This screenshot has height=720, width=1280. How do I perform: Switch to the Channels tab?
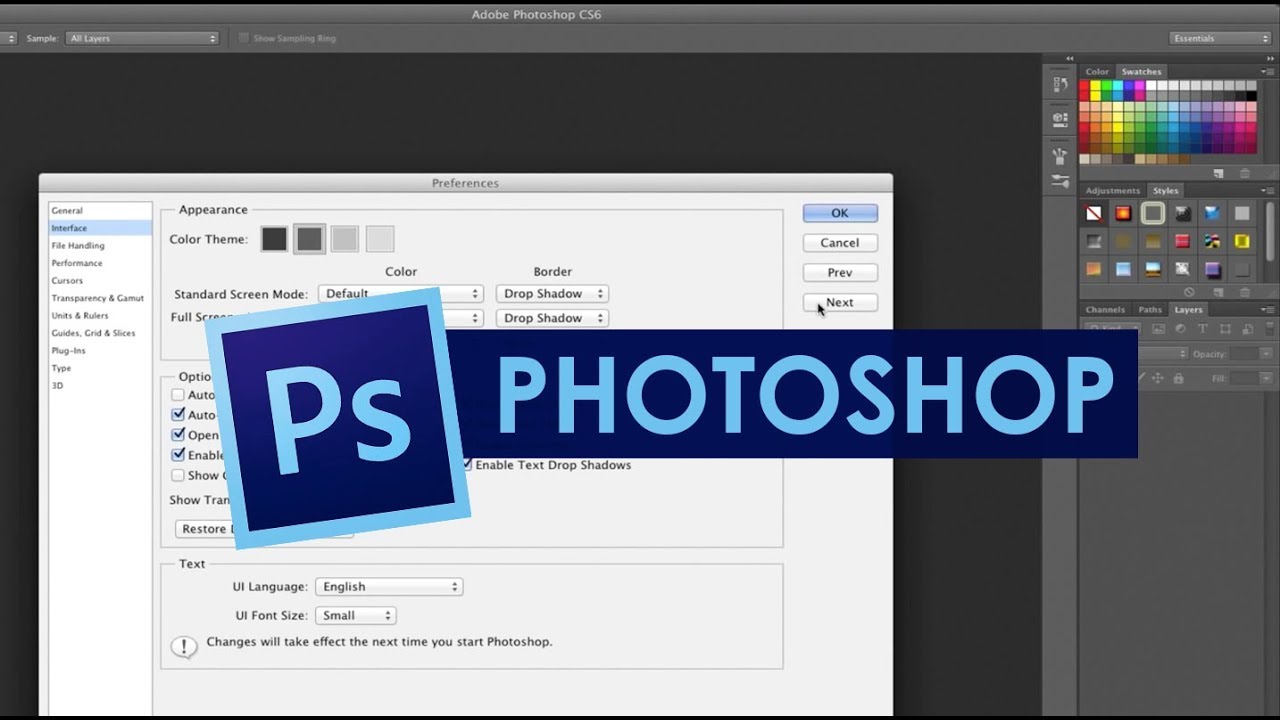[1105, 310]
